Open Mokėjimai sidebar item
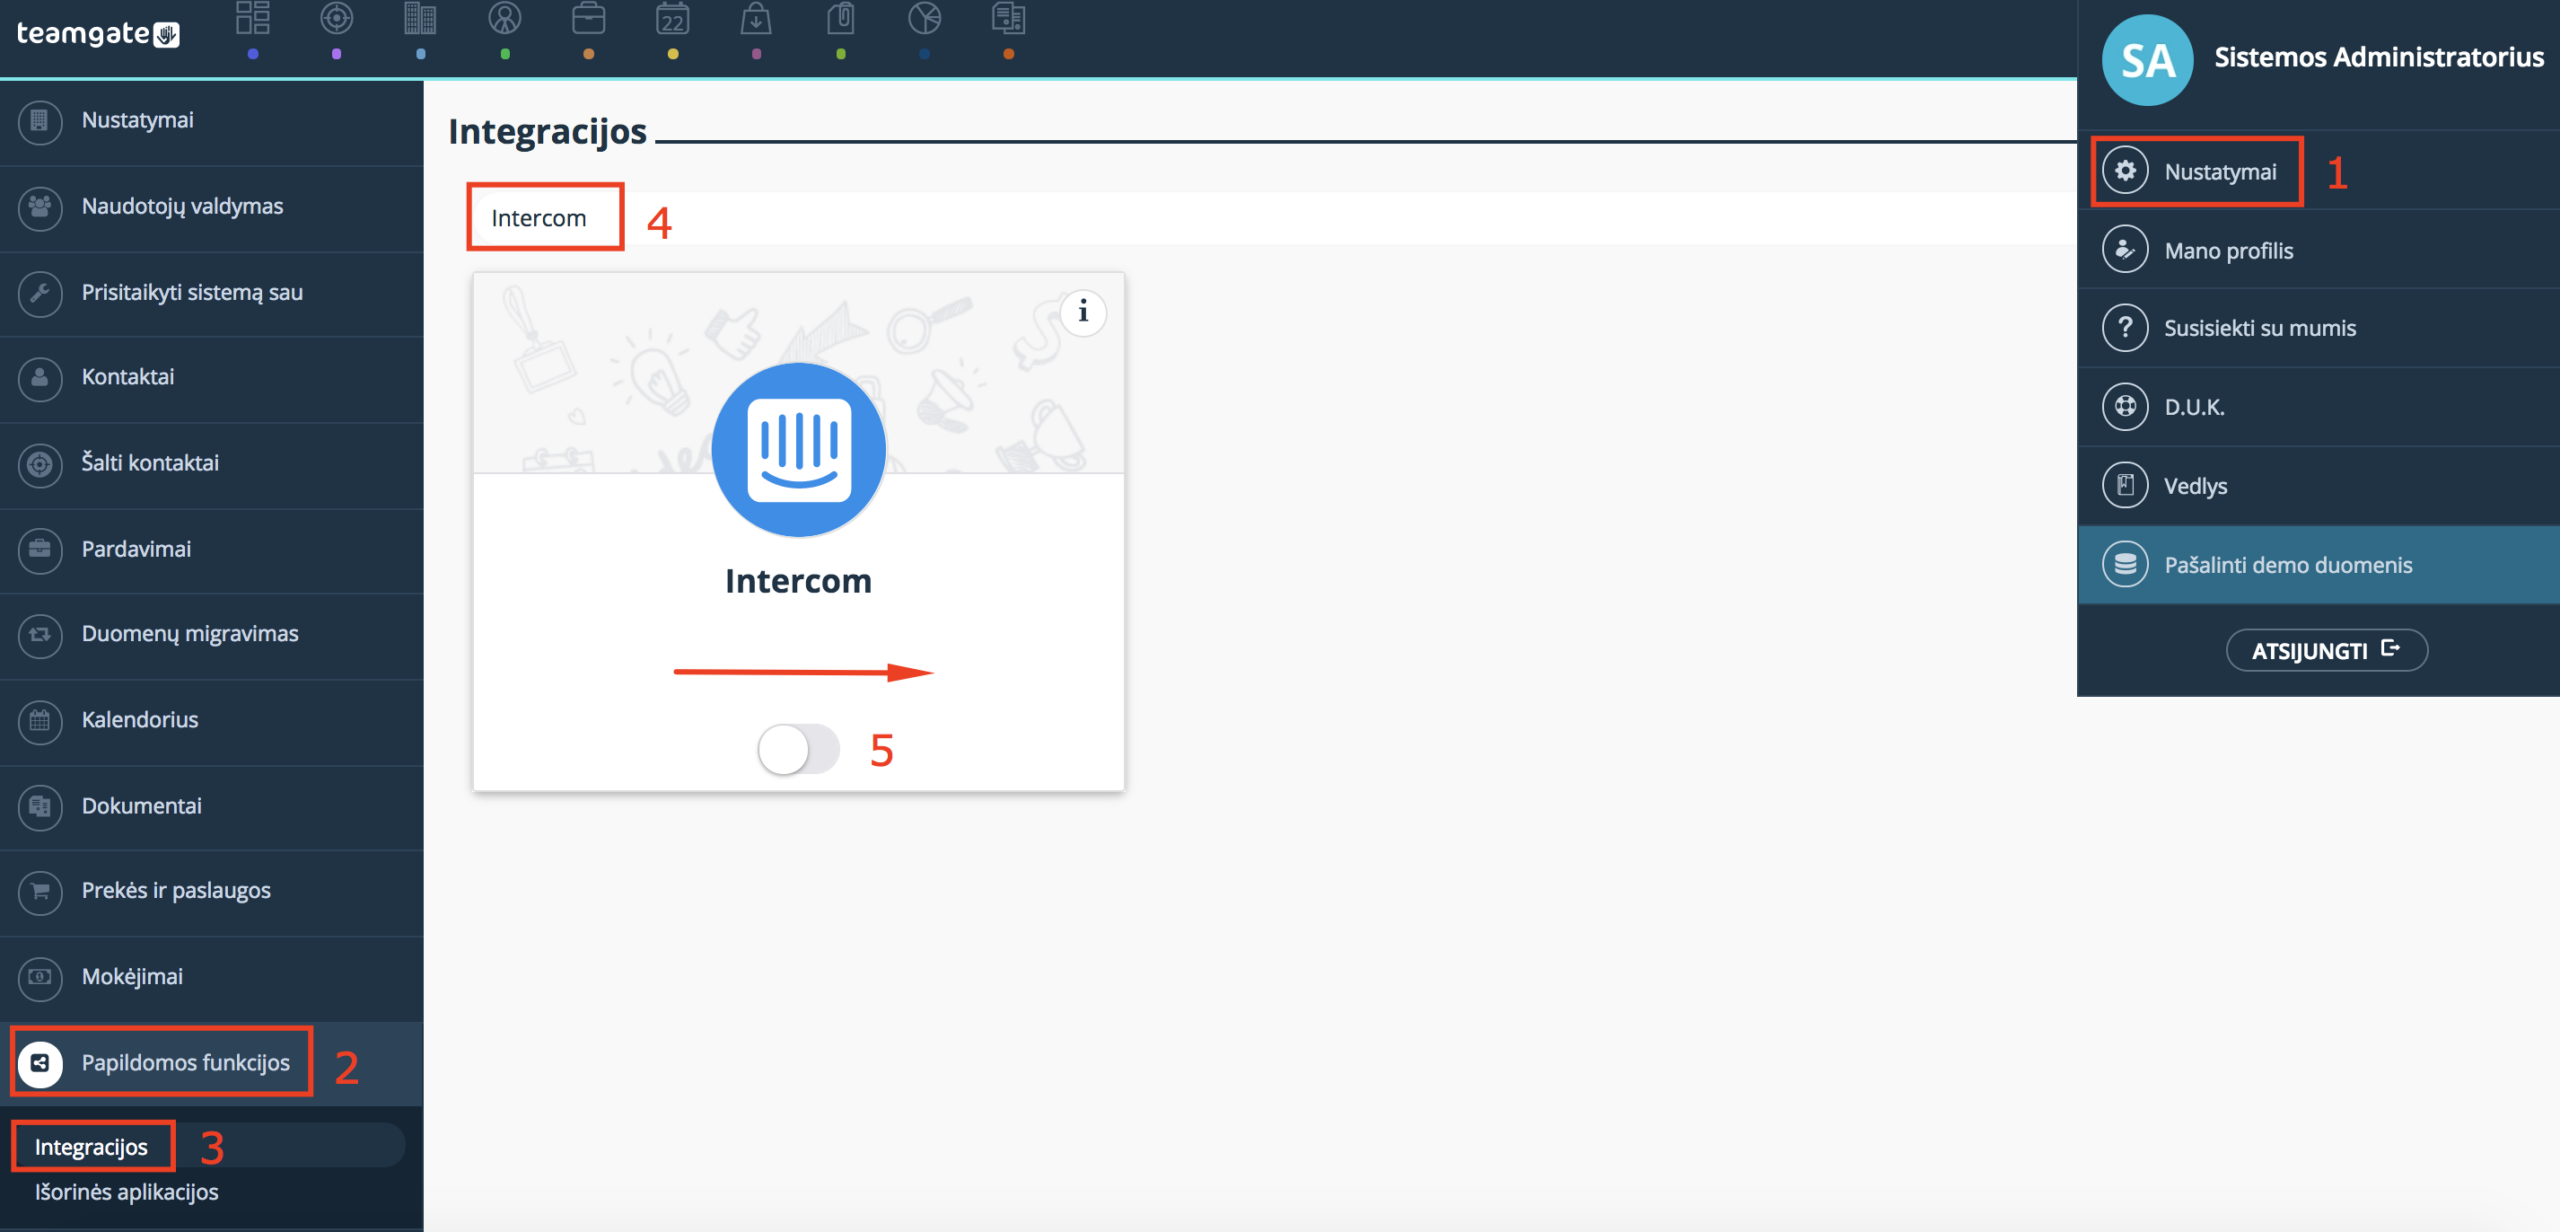The image size is (2560, 1232). click(211, 978)
